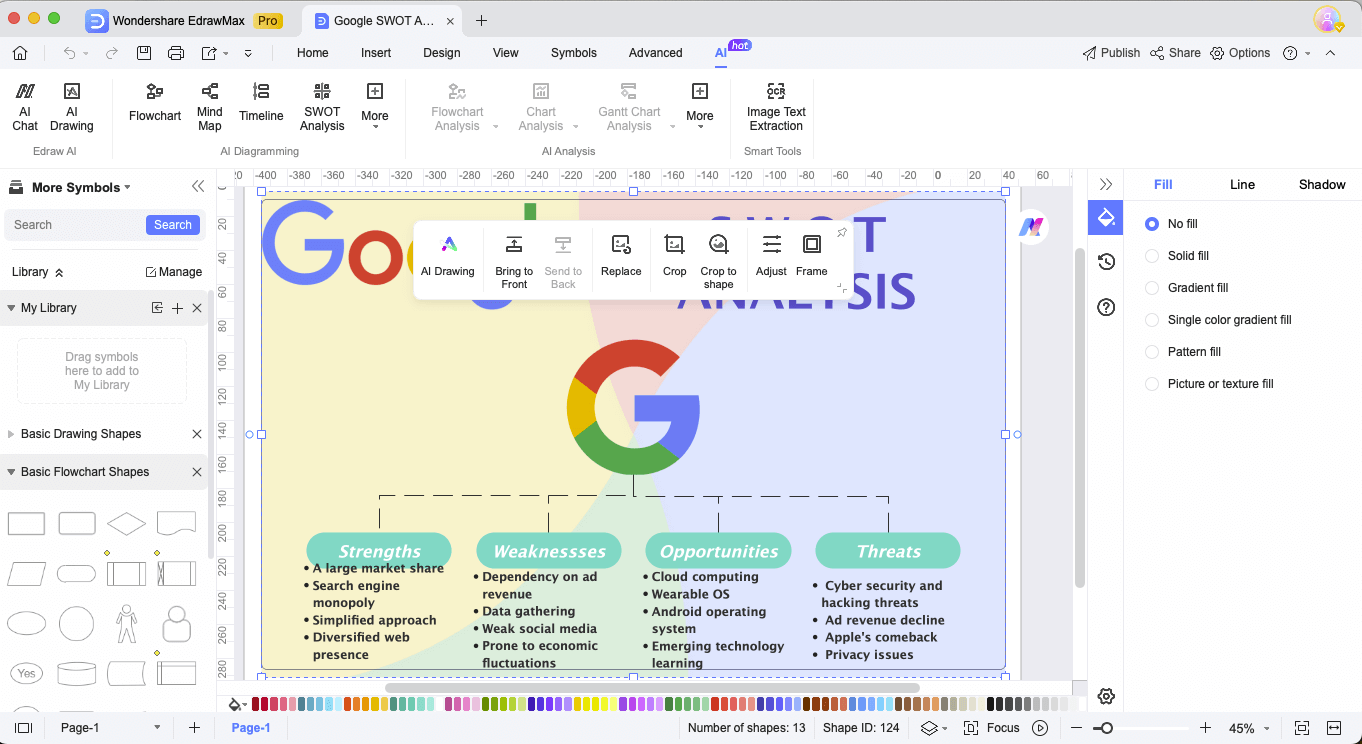Expand Basic Drawing Shapes group

(x=11, y=434)
